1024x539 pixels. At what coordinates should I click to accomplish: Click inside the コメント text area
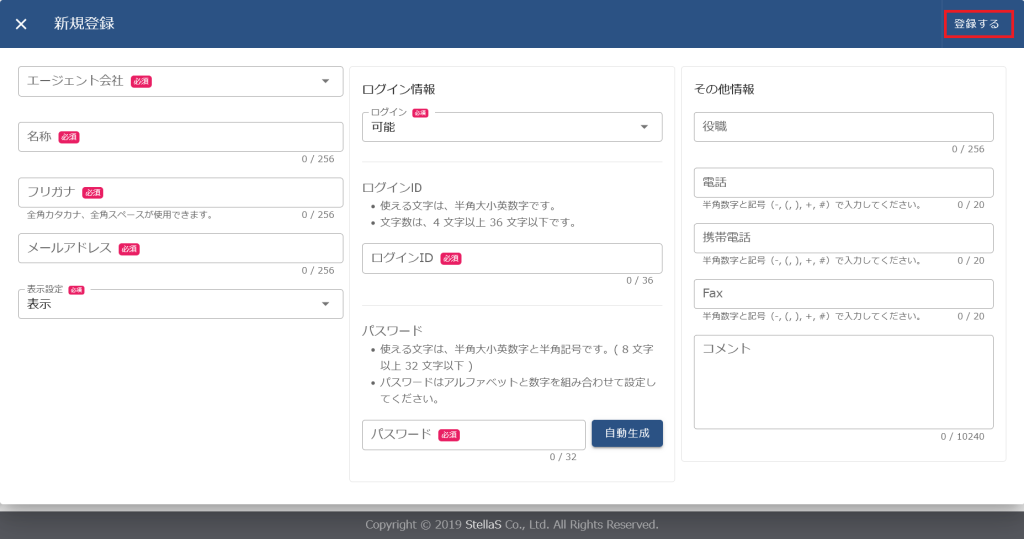[x=842, y=383]
